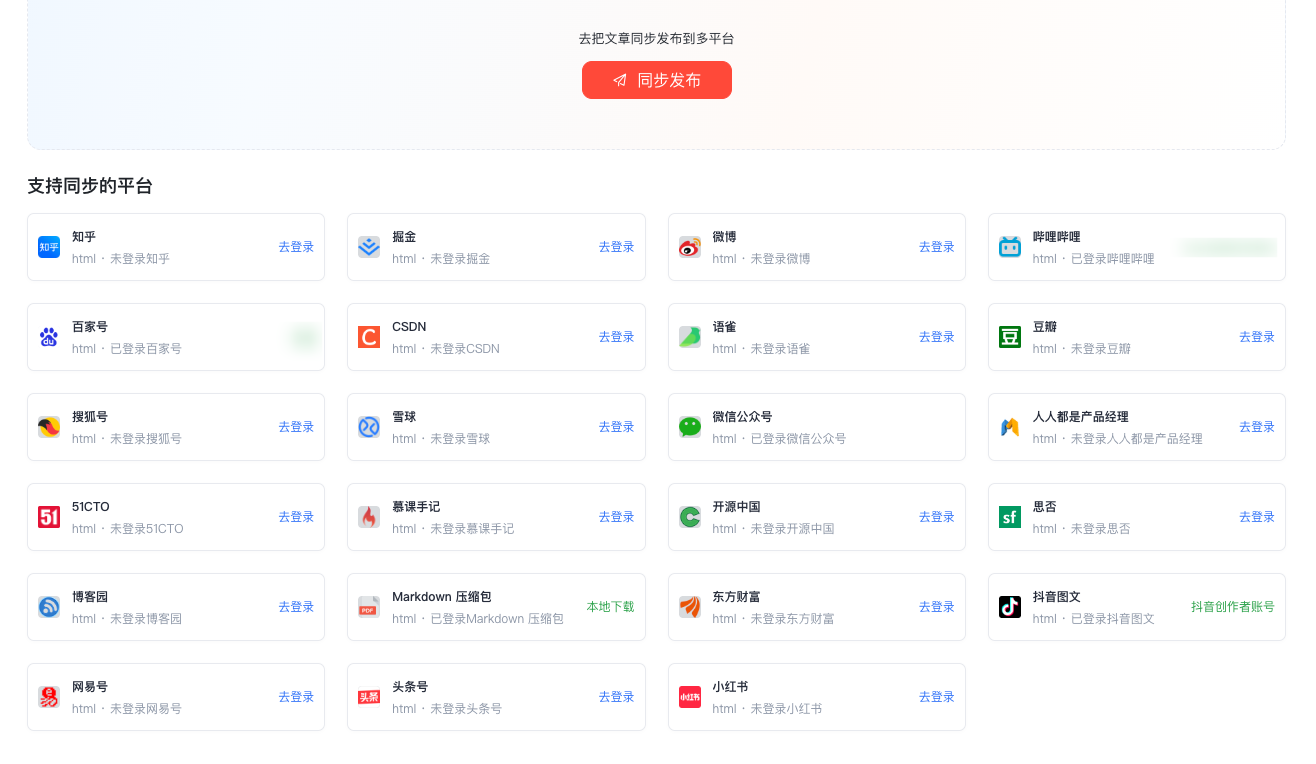Click 去登录 for 知乎
This screenshot has width=1316, height=764.
click(296, 247)
